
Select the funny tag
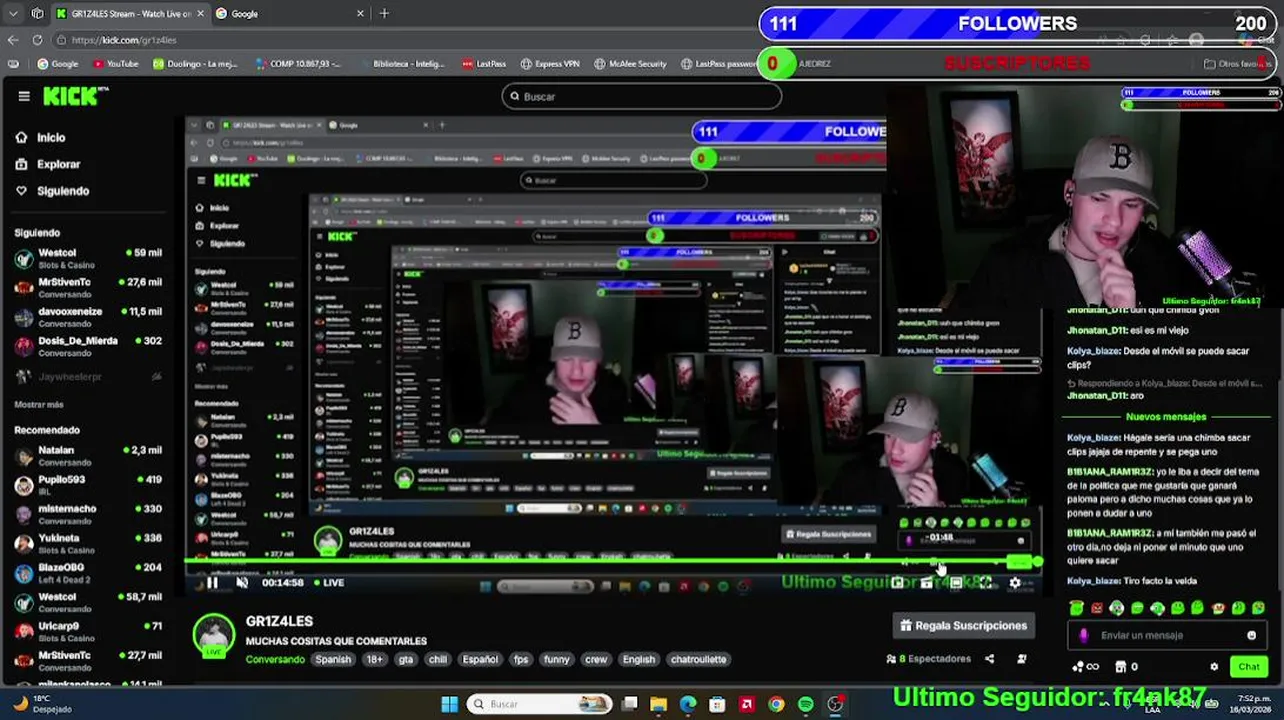(x=557, y=659)
